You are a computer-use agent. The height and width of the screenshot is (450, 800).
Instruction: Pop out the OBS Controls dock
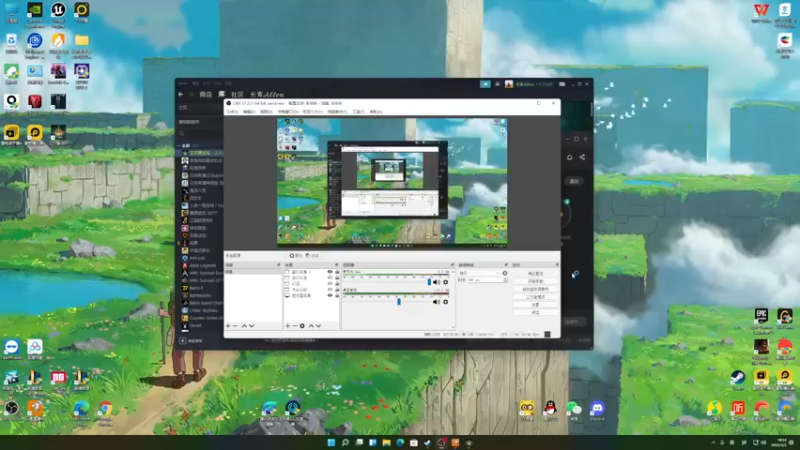click(x=557, y=265)
